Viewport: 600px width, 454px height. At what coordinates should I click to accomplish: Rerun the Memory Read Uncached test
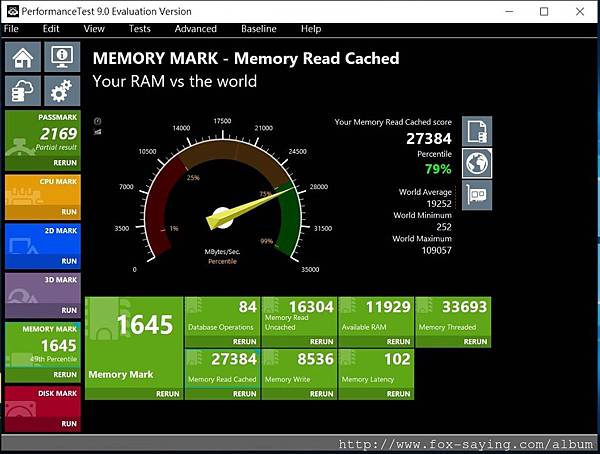coord(321,341)
